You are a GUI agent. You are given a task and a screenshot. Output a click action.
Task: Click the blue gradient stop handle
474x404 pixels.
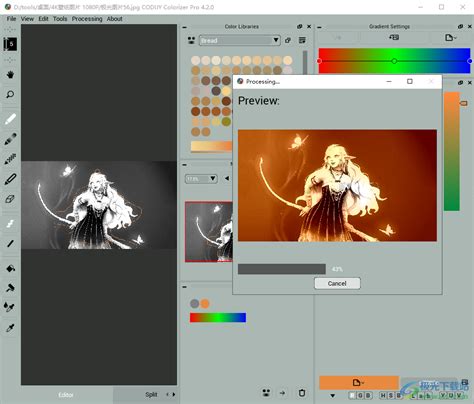tap(470, 61)
